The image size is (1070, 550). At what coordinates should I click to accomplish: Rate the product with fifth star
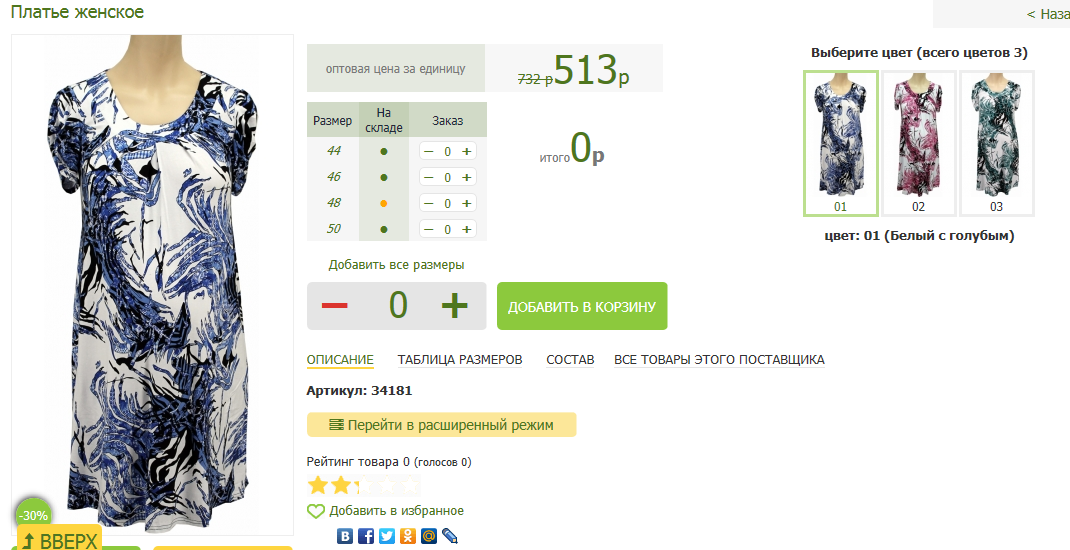[409, 485]
